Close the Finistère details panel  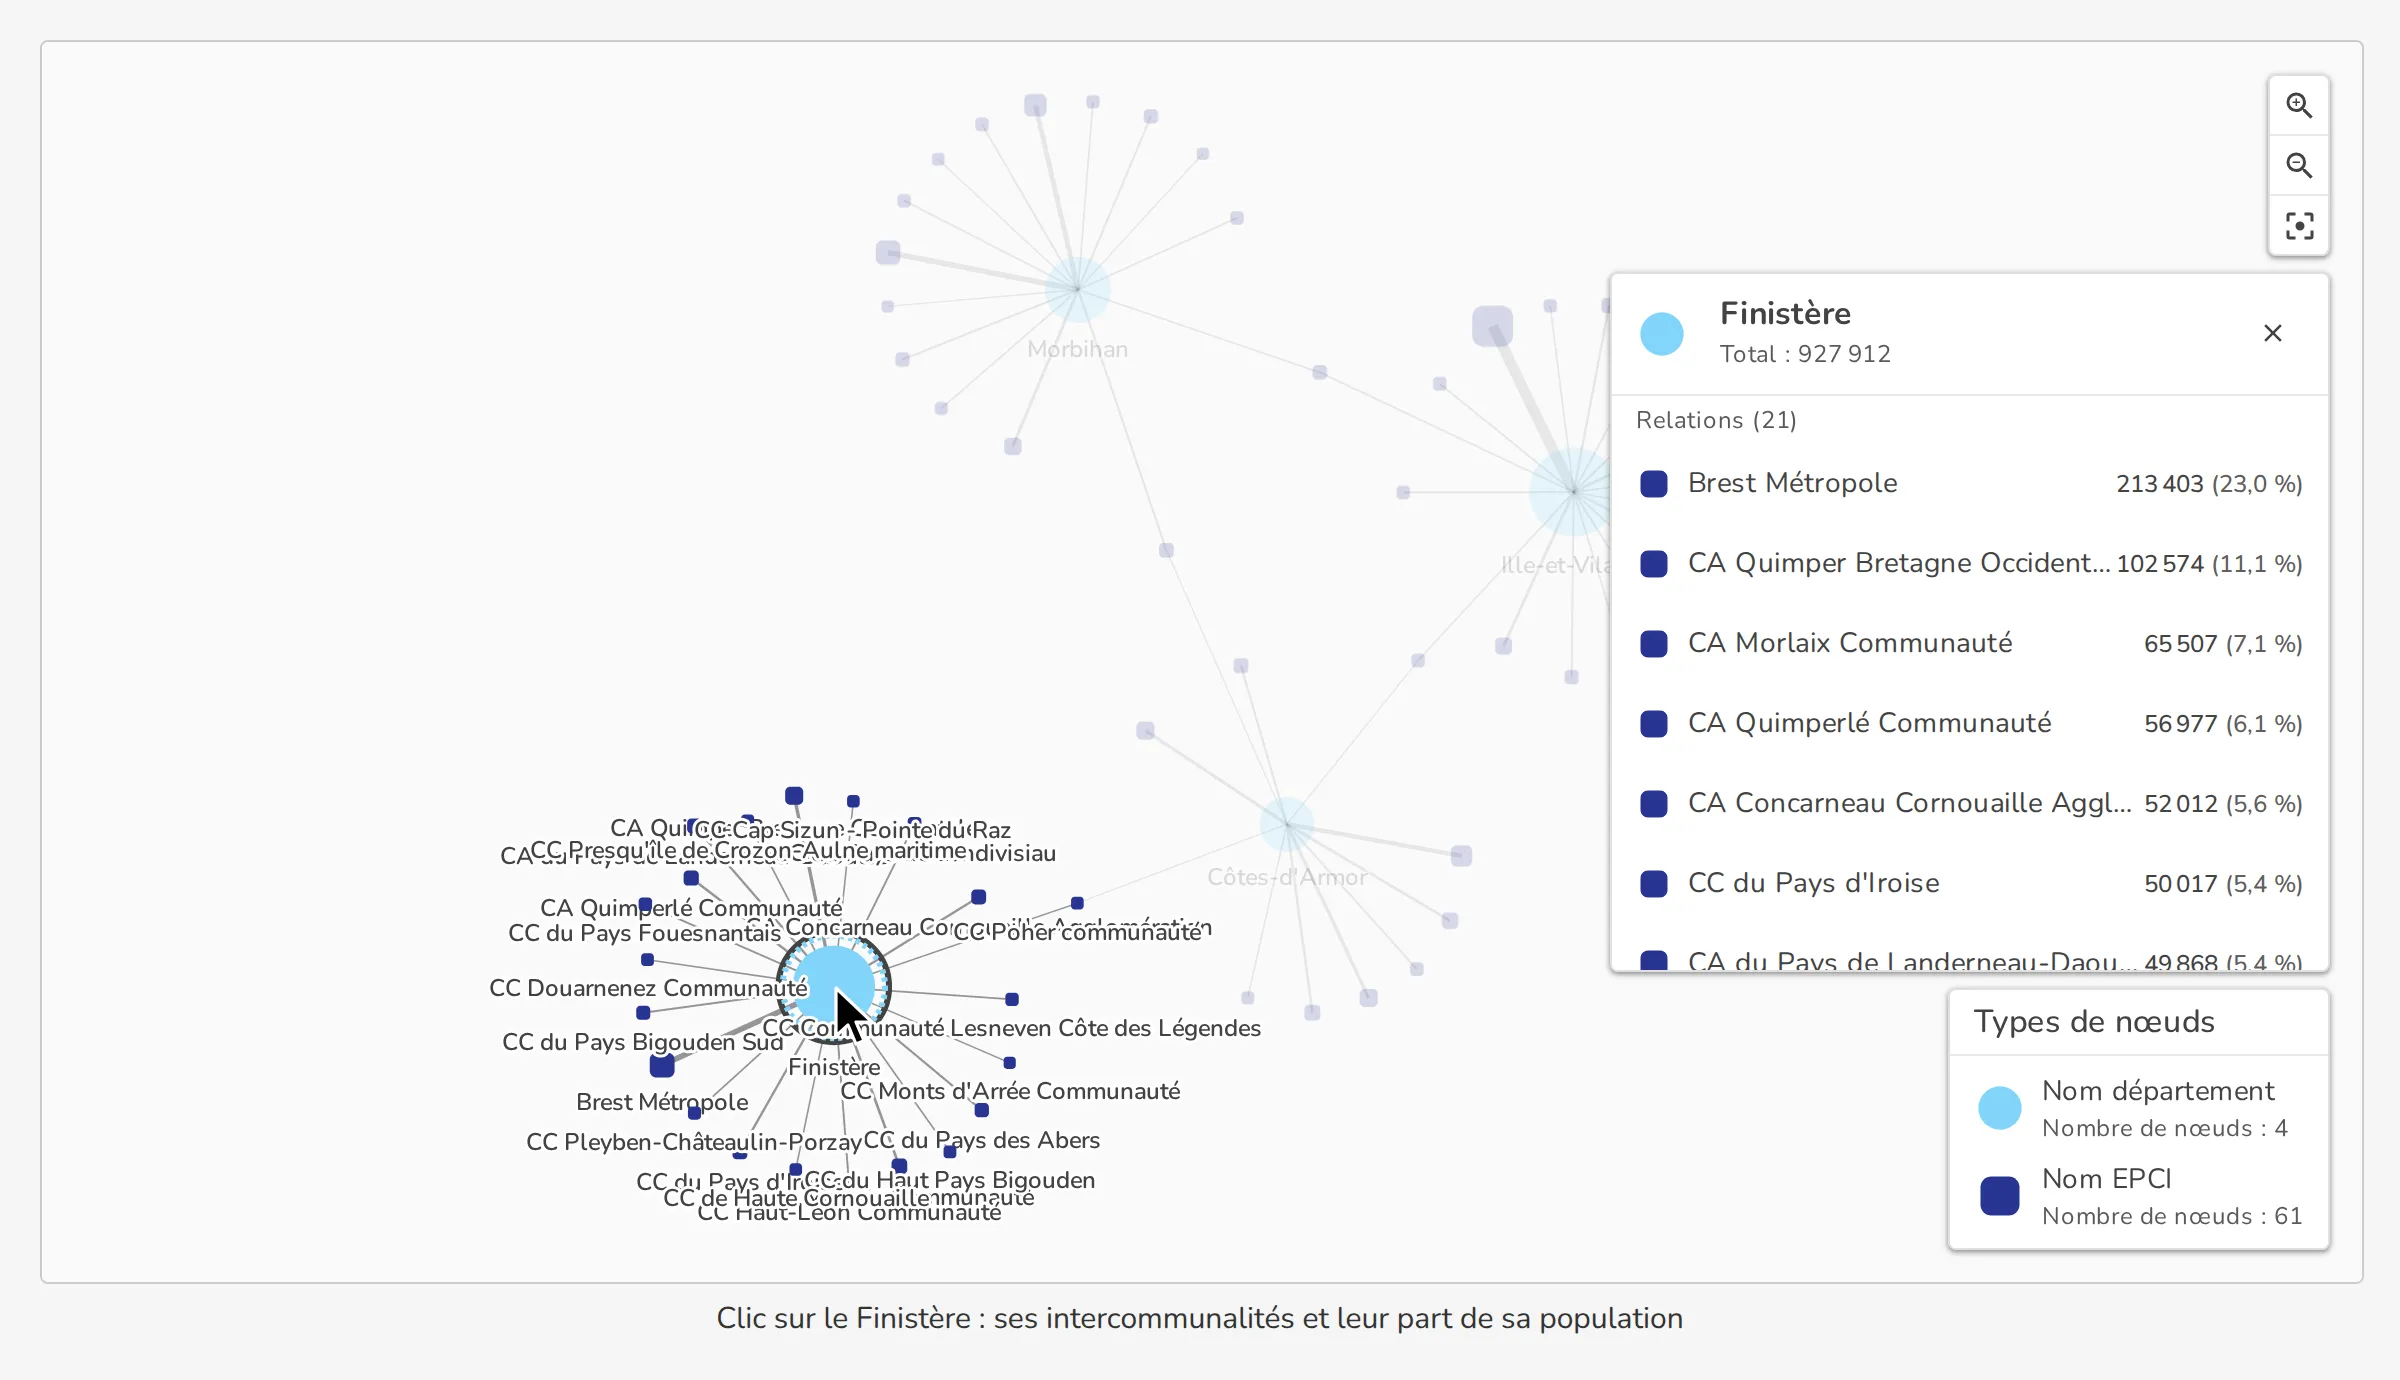coord(2272,333)
